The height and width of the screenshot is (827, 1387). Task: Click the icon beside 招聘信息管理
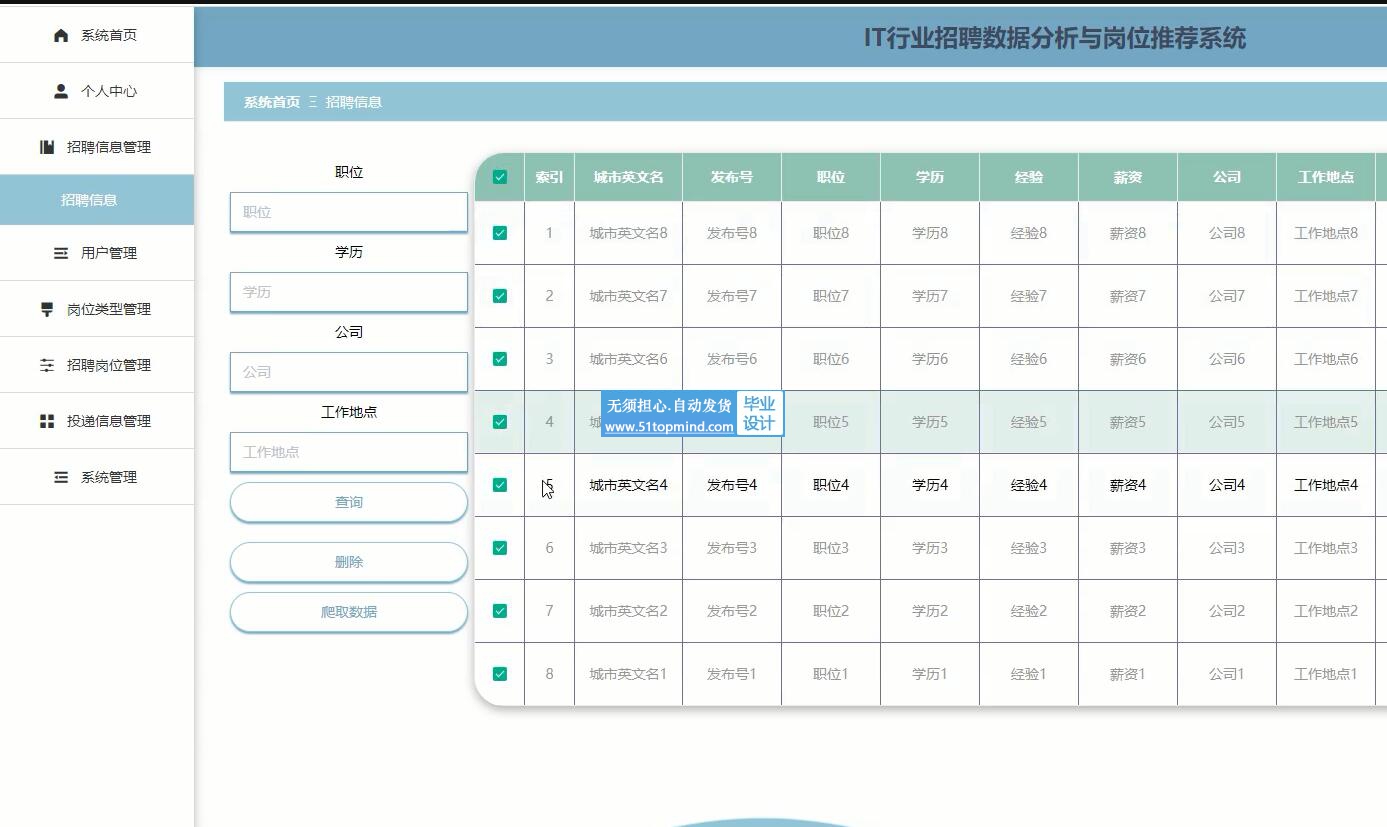click(x=47, y=147)
